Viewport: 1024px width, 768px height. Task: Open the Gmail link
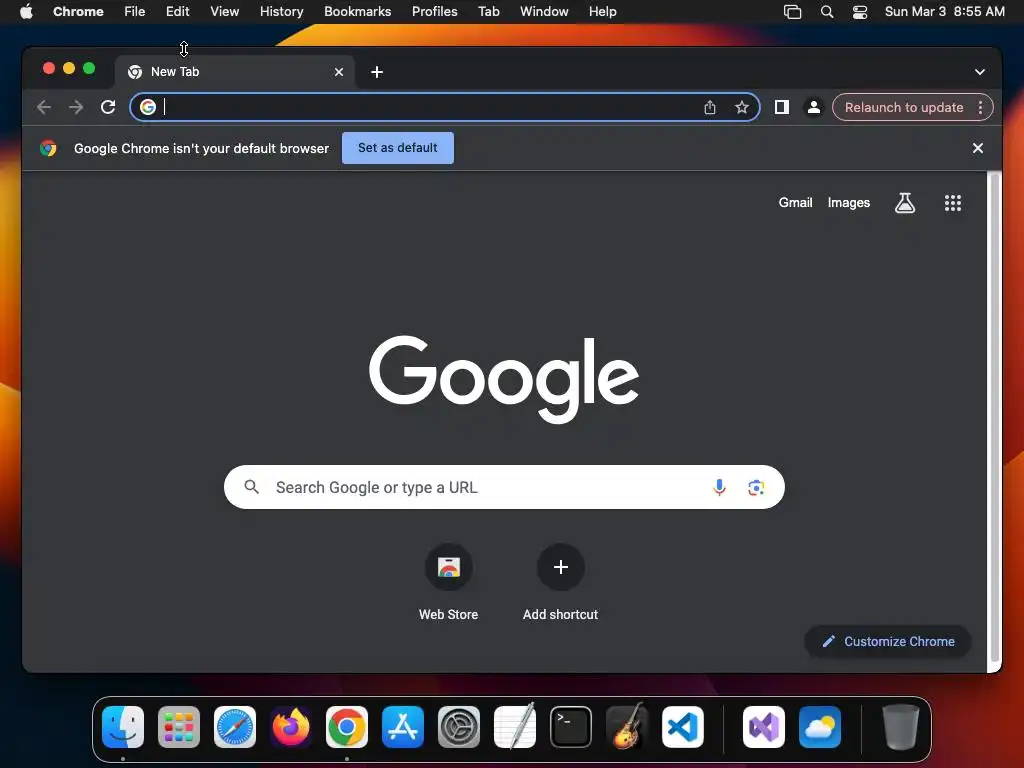(x=795, y=203)
